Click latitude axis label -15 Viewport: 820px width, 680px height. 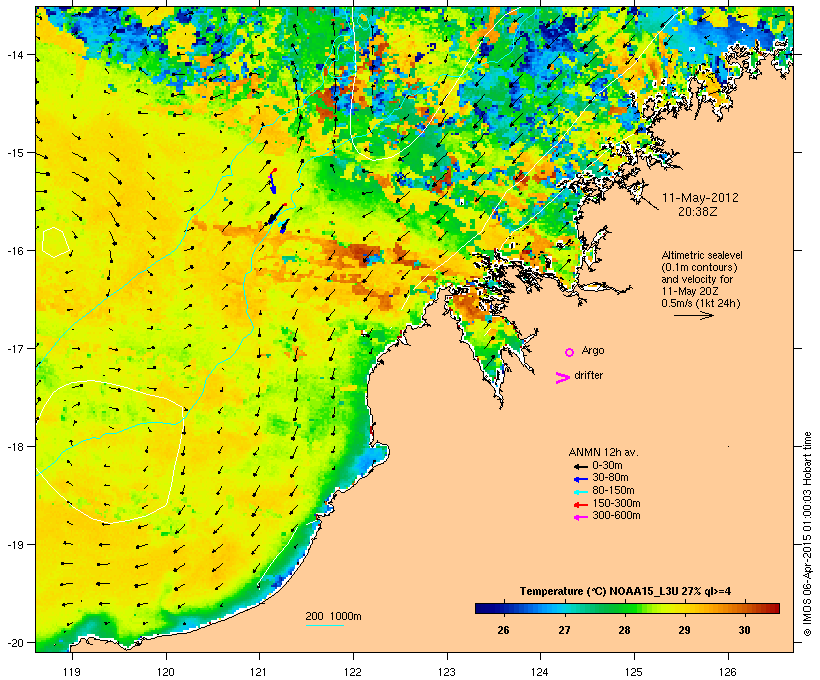click(14, 153)
